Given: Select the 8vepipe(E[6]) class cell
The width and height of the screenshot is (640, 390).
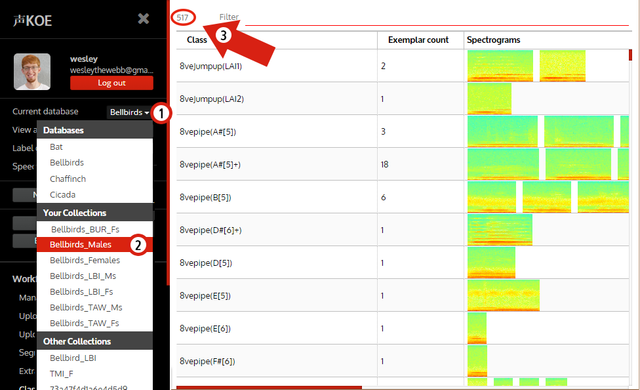Looking at the screenshot, I should pos(277,328).
